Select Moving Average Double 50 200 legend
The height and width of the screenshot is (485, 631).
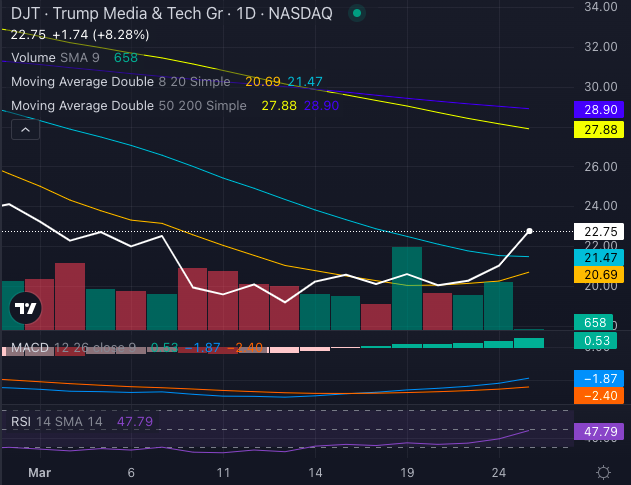click(x=129, y=105)
